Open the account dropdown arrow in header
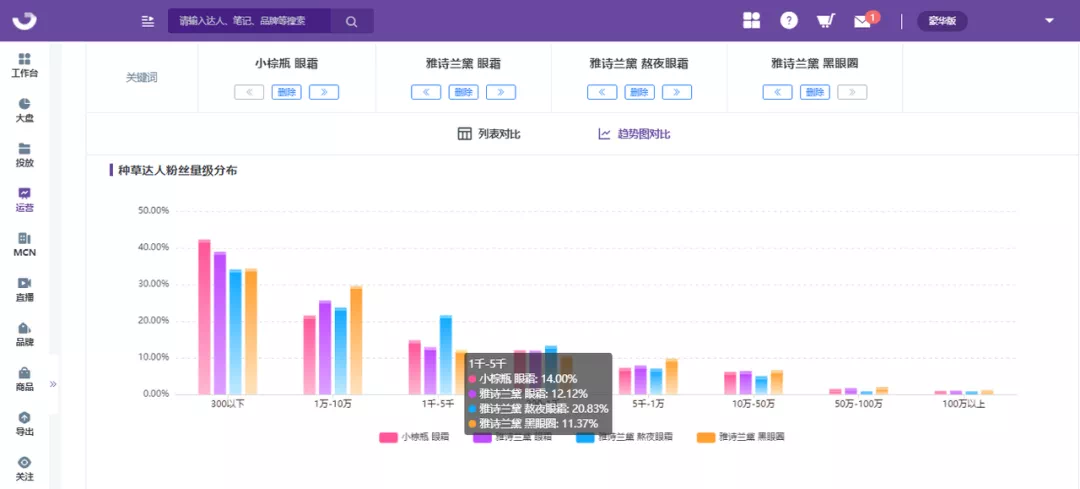1080x489 pixels. point(1049,21)
